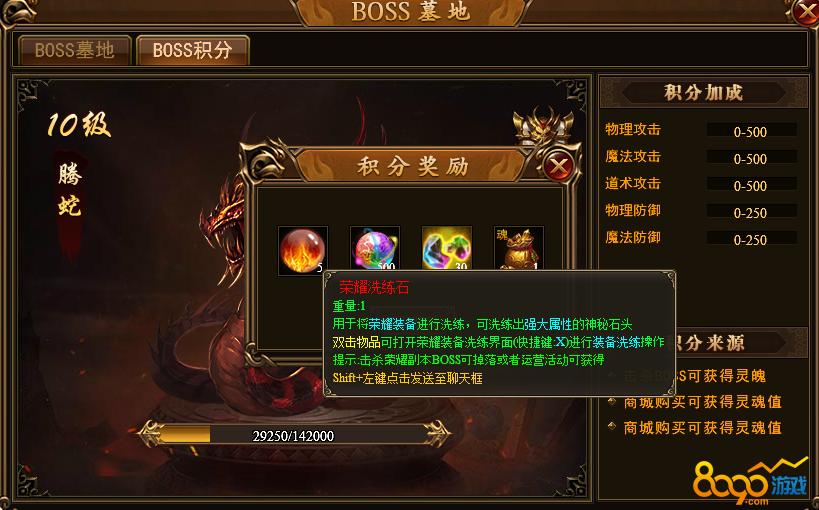Switch to the BOSS墓地 tab
Image resolution: width=819 pixels, height=510 pixels.
point(75,50)
